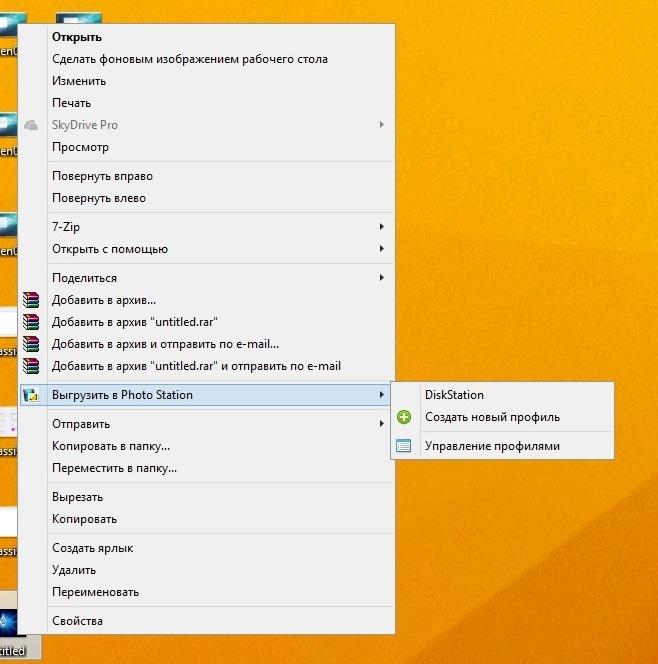Expand the "Отправить" submenu arrow
The height and width of the screenshot is (664, 658).
click(x=382, y=424)
